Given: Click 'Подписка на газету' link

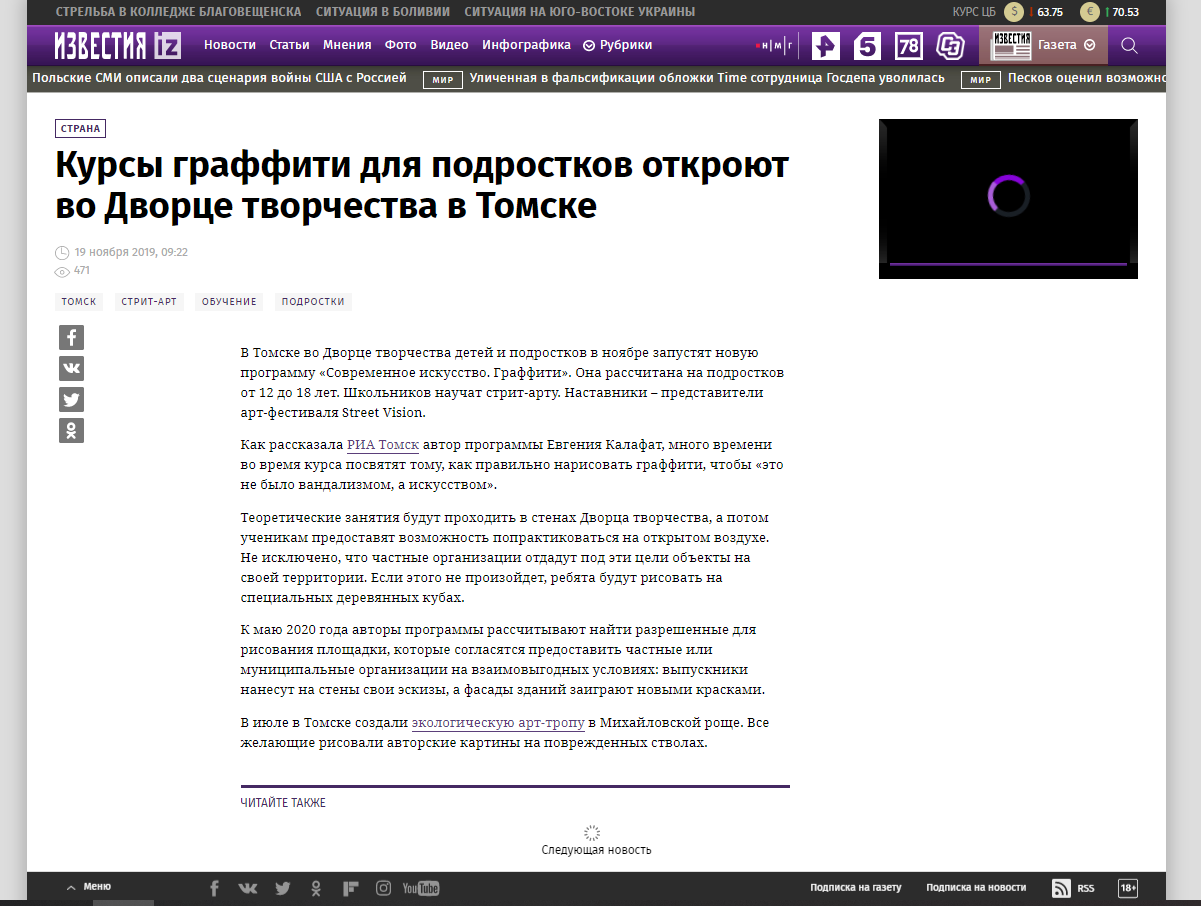Looking at the screenshot, I should click(856, 888).
